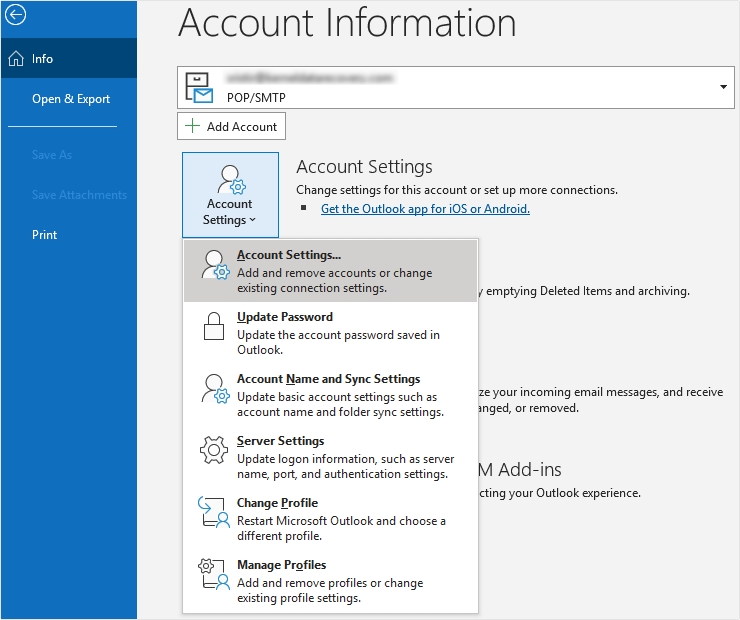Click the green plus icon on Add Account
This screenshot has width=740, height=620.
tap(192, 126)
